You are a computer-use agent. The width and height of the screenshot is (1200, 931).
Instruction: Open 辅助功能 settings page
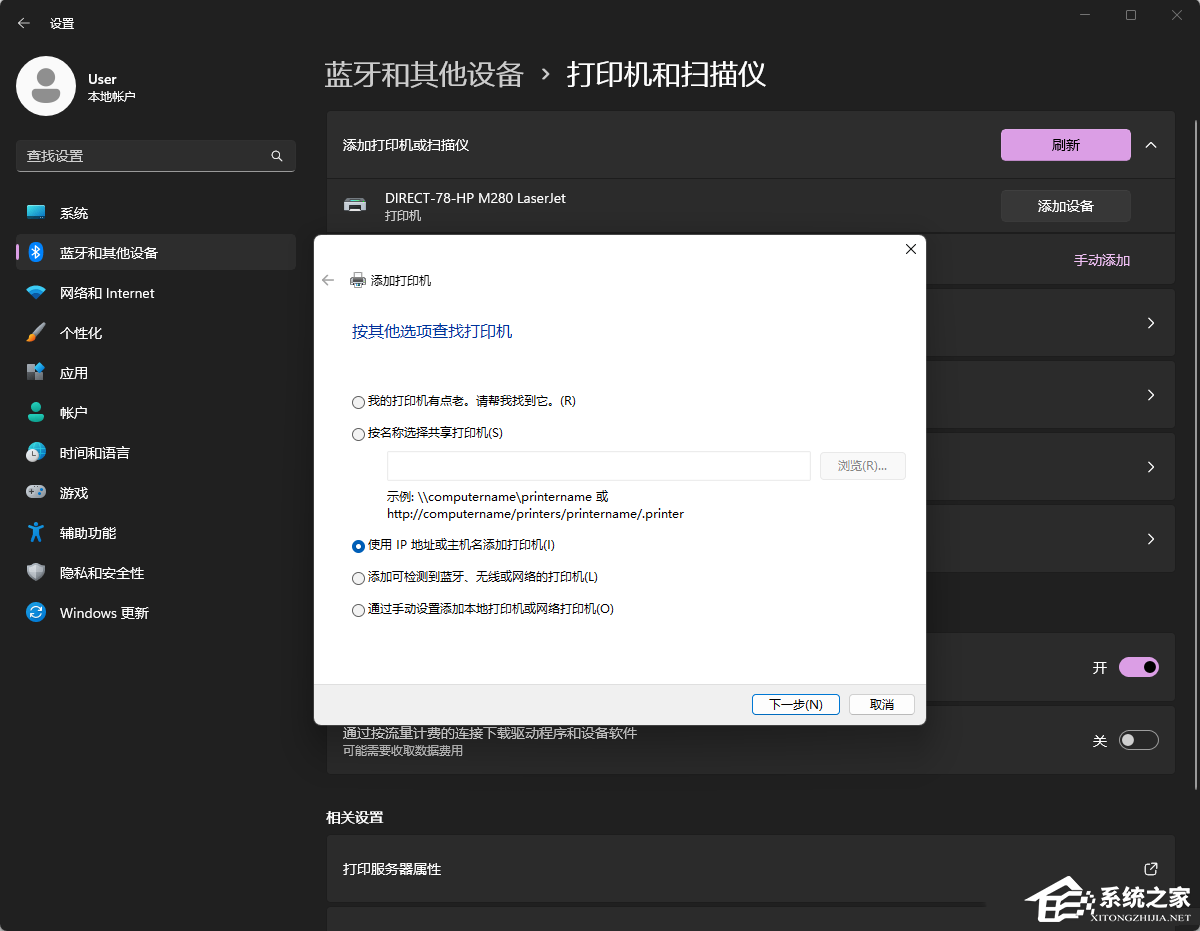coord(156,533)
